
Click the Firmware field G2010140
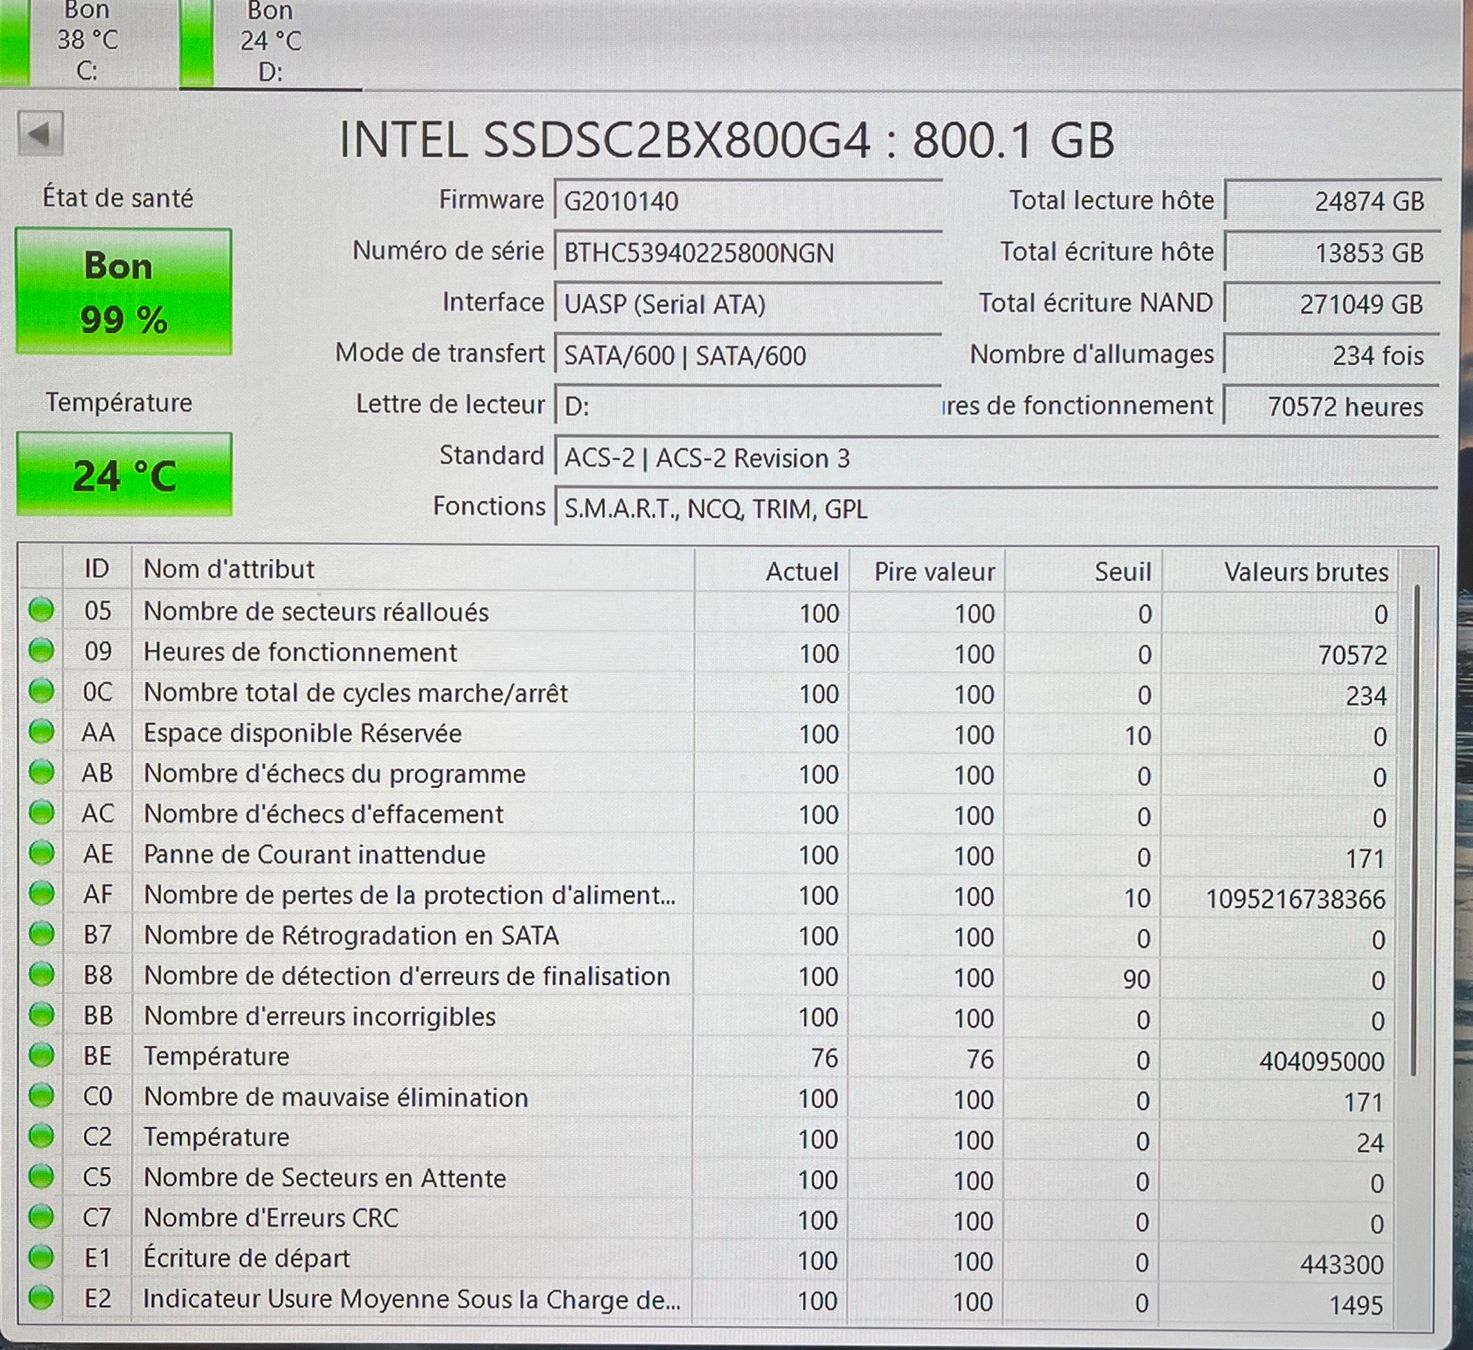(748, 201)
